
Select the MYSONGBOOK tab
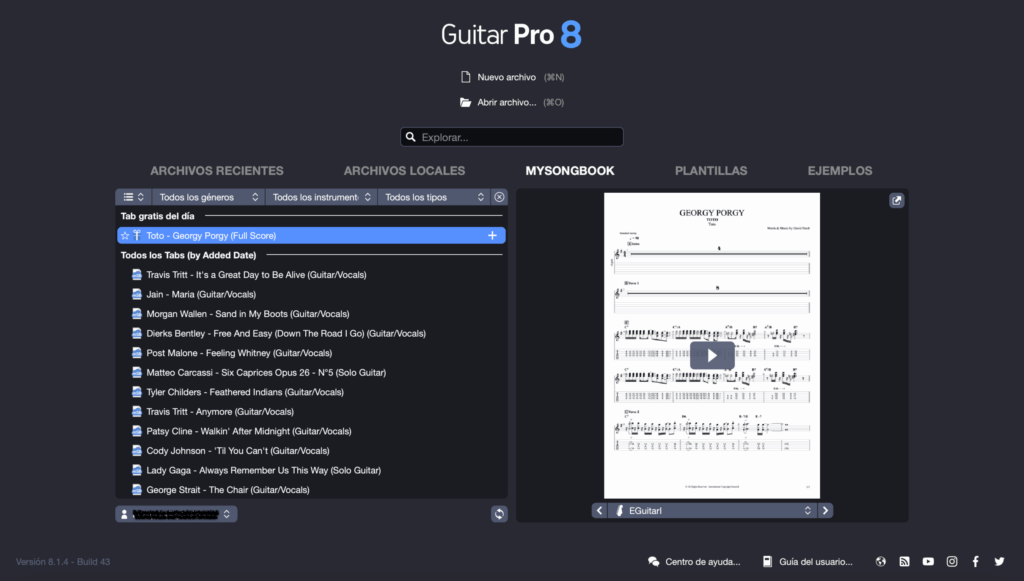[x=569, y=171]
